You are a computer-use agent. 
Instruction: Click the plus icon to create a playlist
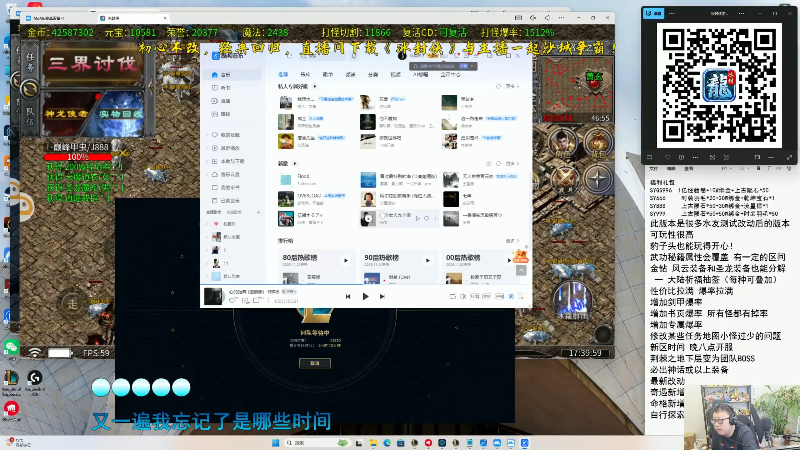(x=259, y=212)
